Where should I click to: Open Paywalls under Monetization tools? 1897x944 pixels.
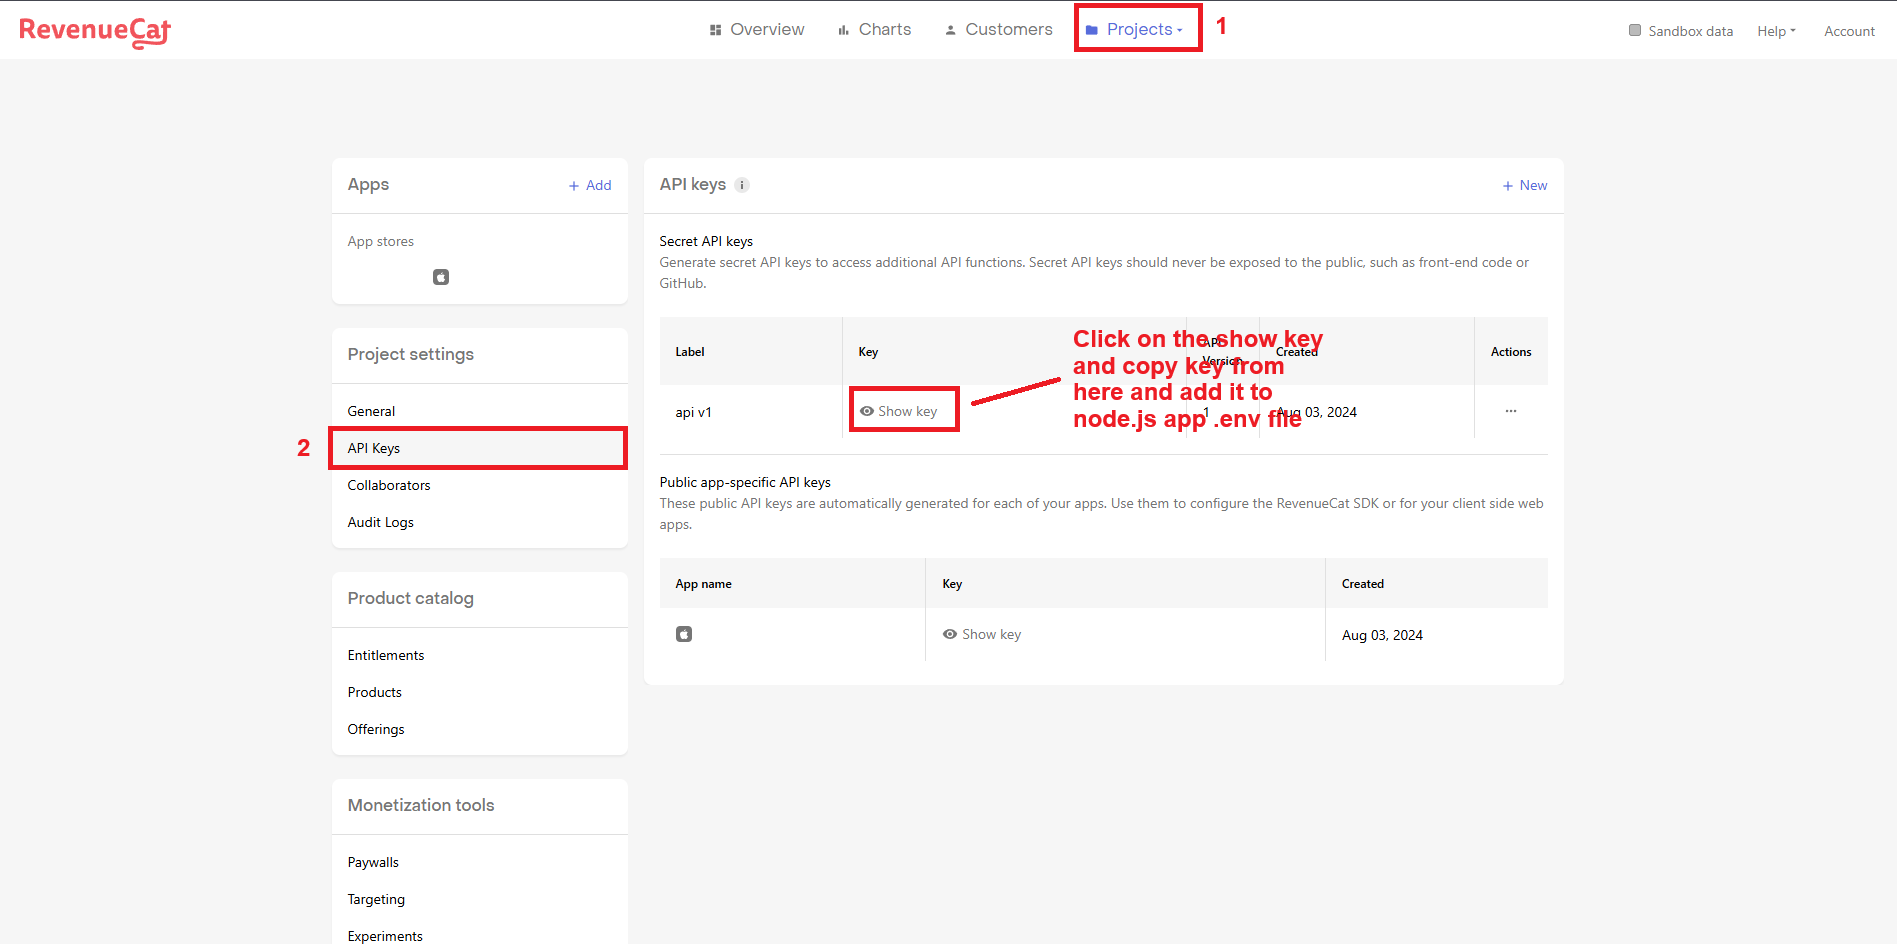tap(373, 862)
